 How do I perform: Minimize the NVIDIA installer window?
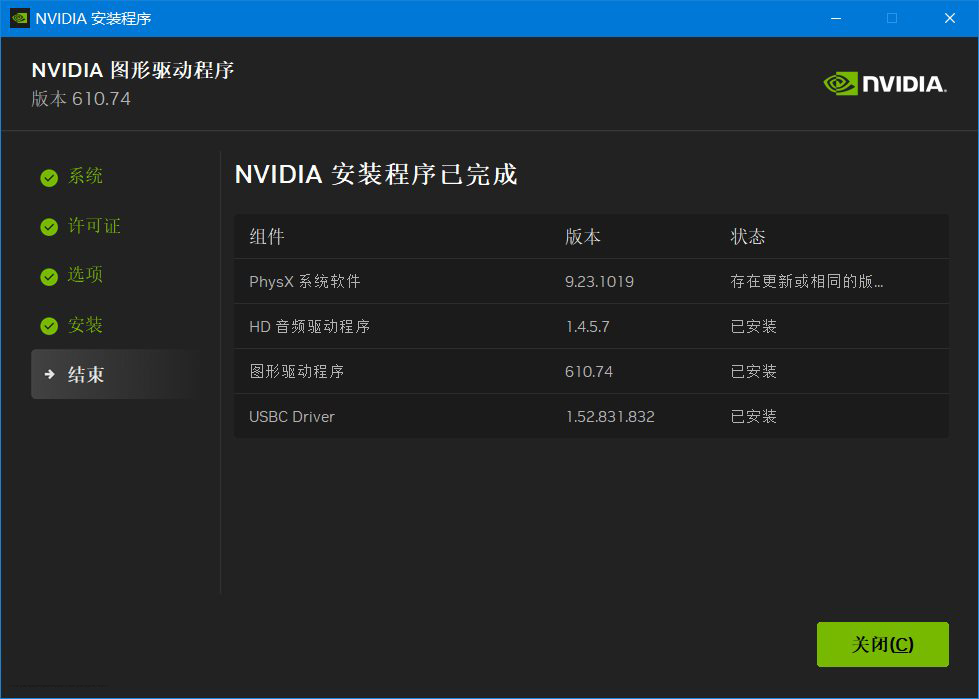coord(836,18)
